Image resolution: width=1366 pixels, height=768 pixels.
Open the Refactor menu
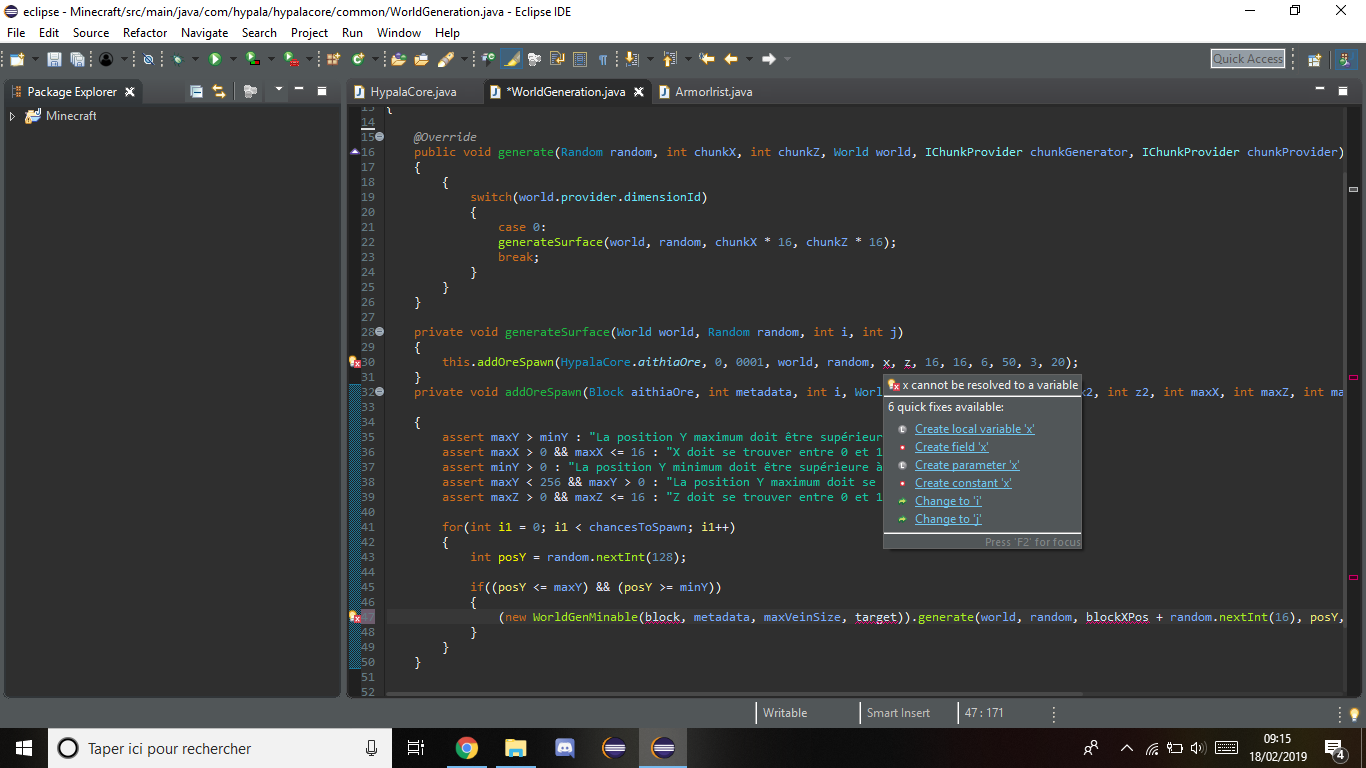pyautogui.click(x=145, y=32)
